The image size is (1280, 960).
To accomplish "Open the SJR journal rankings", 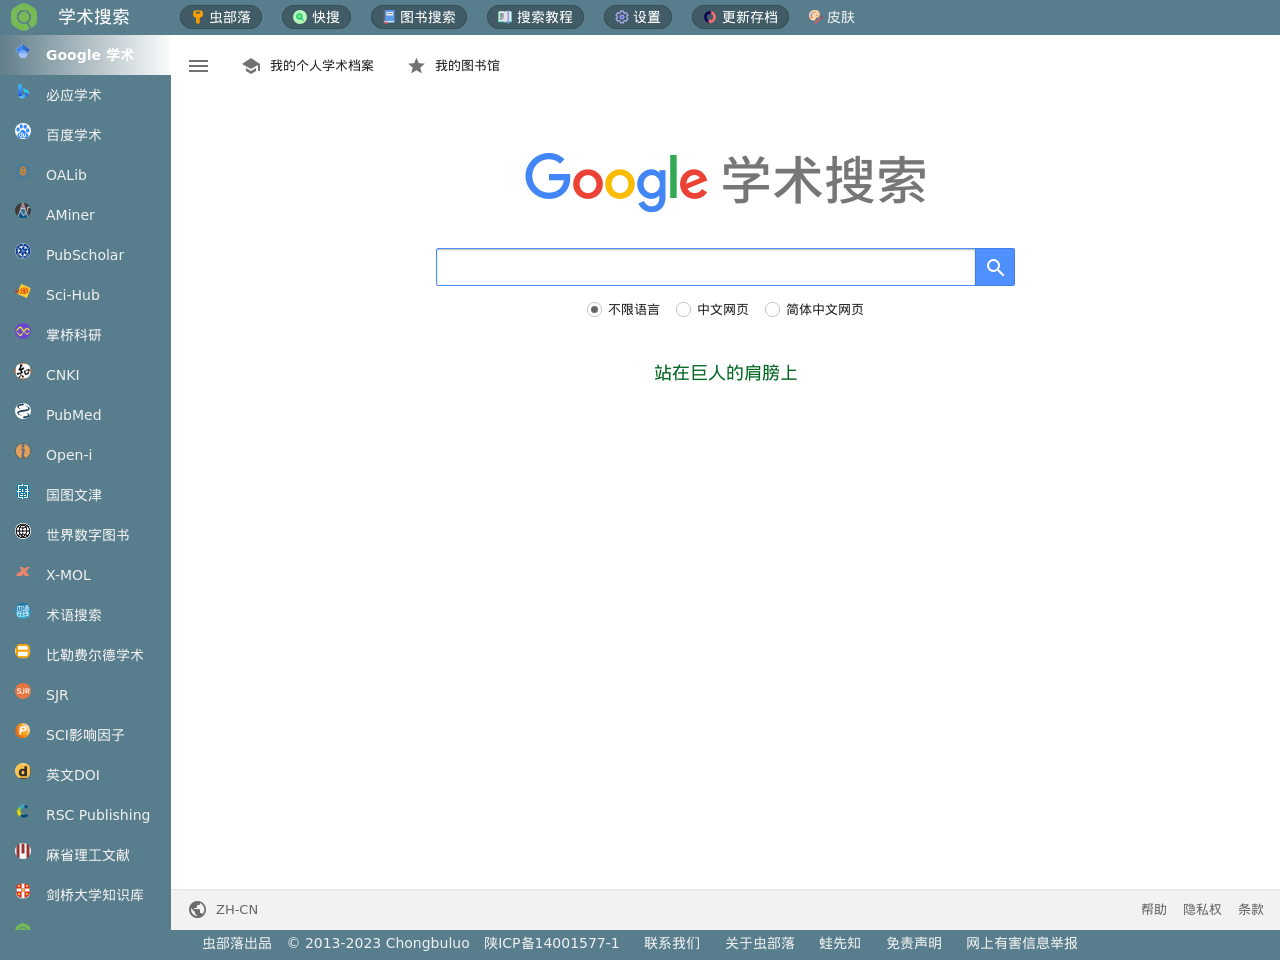I will coord(56,694).
